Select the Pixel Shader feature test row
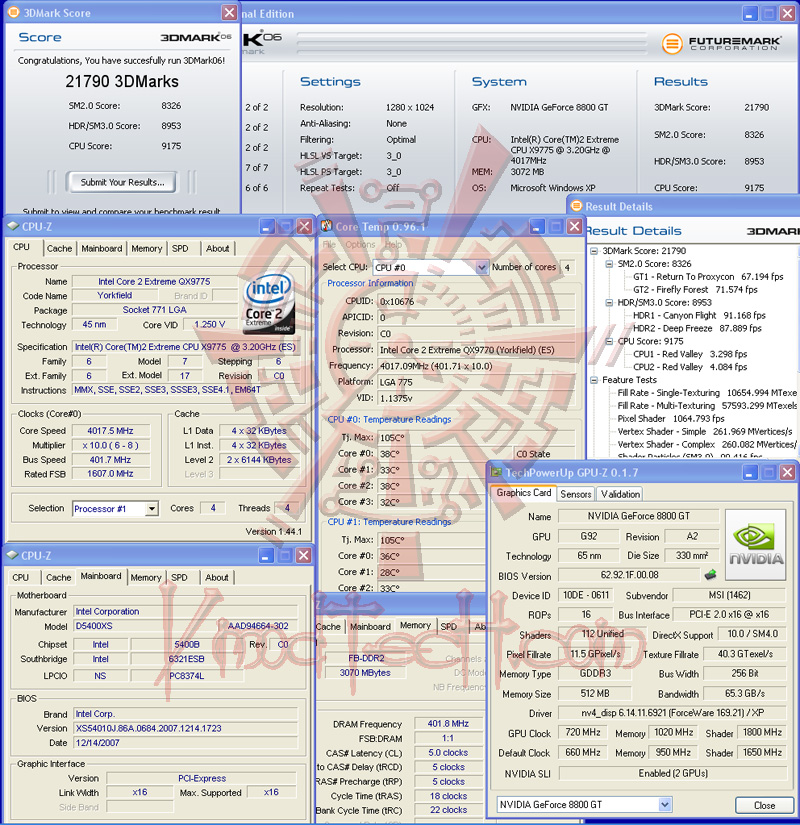This screenshot has height=825, width=800. pyautogui.click(x=671, y=419)
